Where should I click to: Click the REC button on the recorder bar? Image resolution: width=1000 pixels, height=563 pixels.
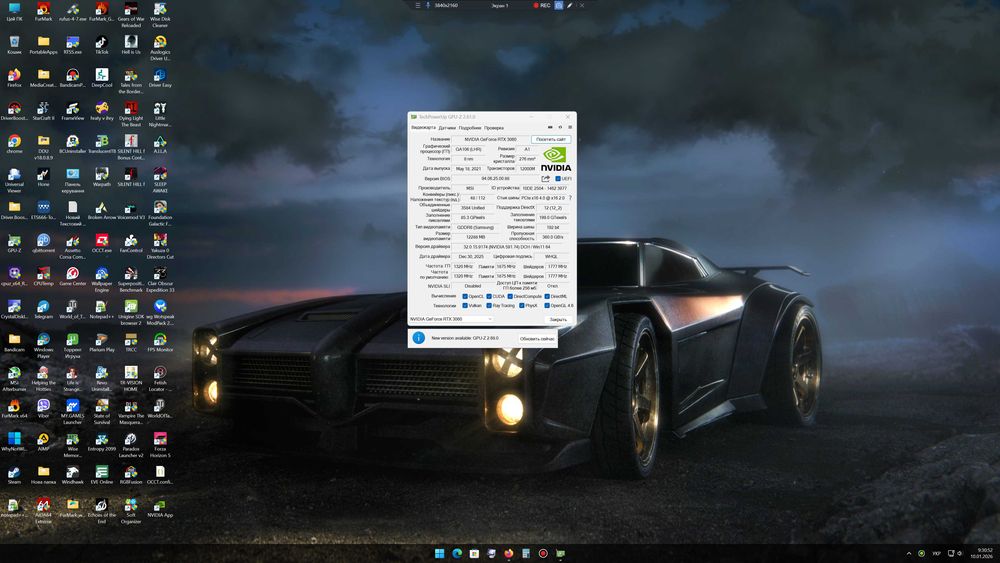click(x=541, y=5)
